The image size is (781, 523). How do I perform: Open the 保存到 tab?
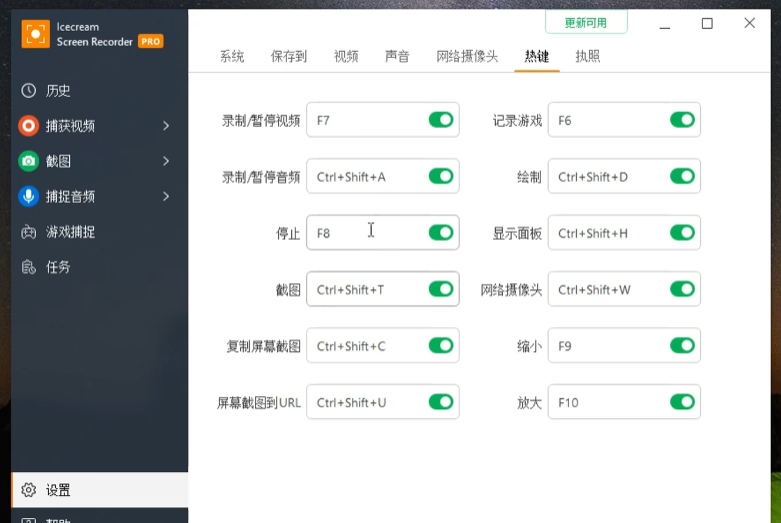click(x=289, y=56)
